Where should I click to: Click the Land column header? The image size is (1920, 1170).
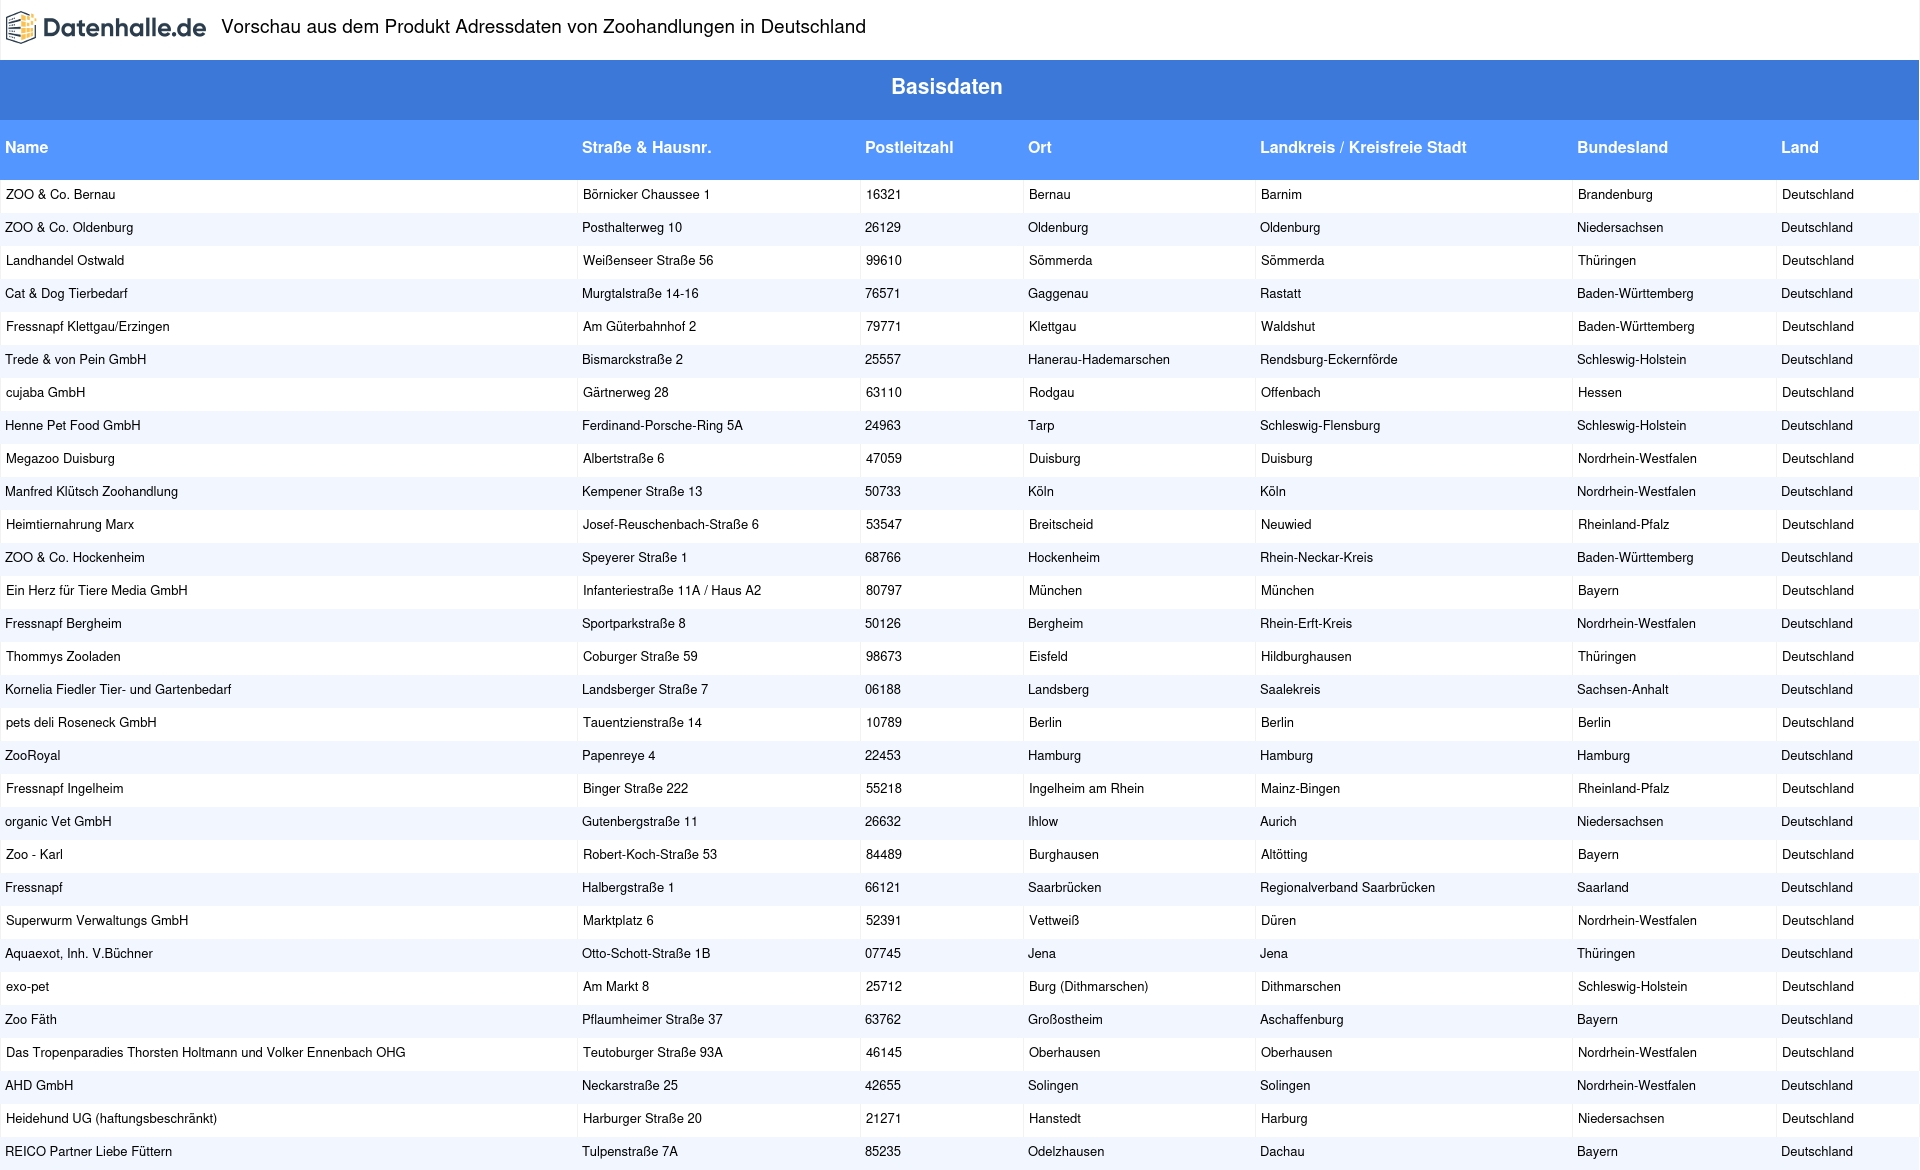tap(1800, 148)
